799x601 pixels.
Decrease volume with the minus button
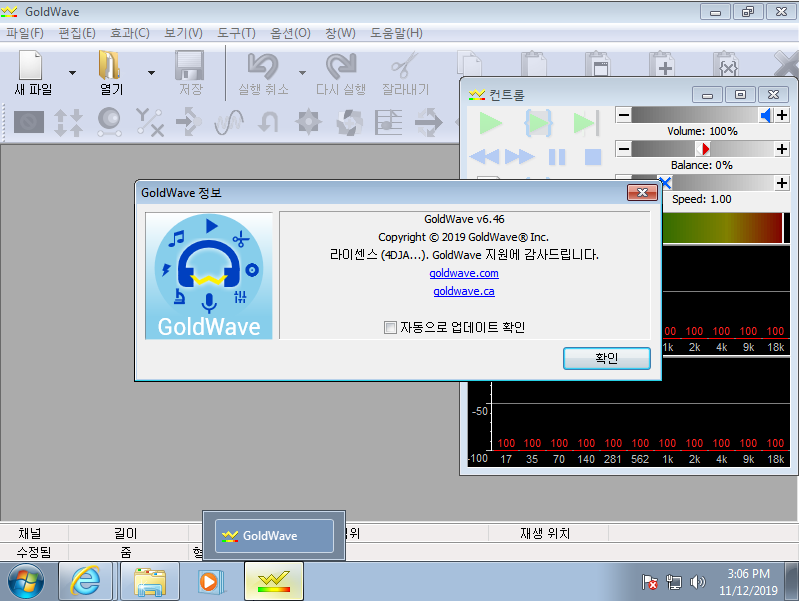pos(623,115)
